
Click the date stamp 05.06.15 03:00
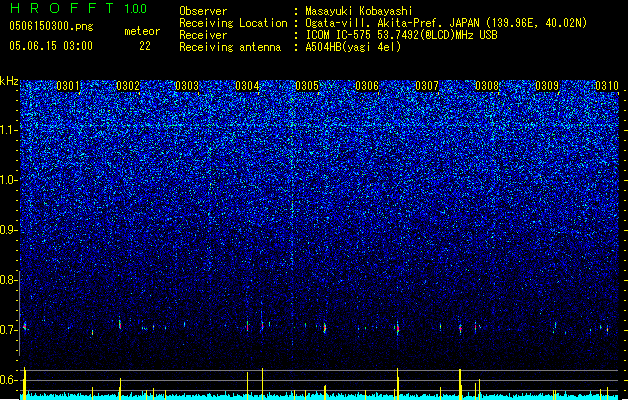click(x=51, y=45)
